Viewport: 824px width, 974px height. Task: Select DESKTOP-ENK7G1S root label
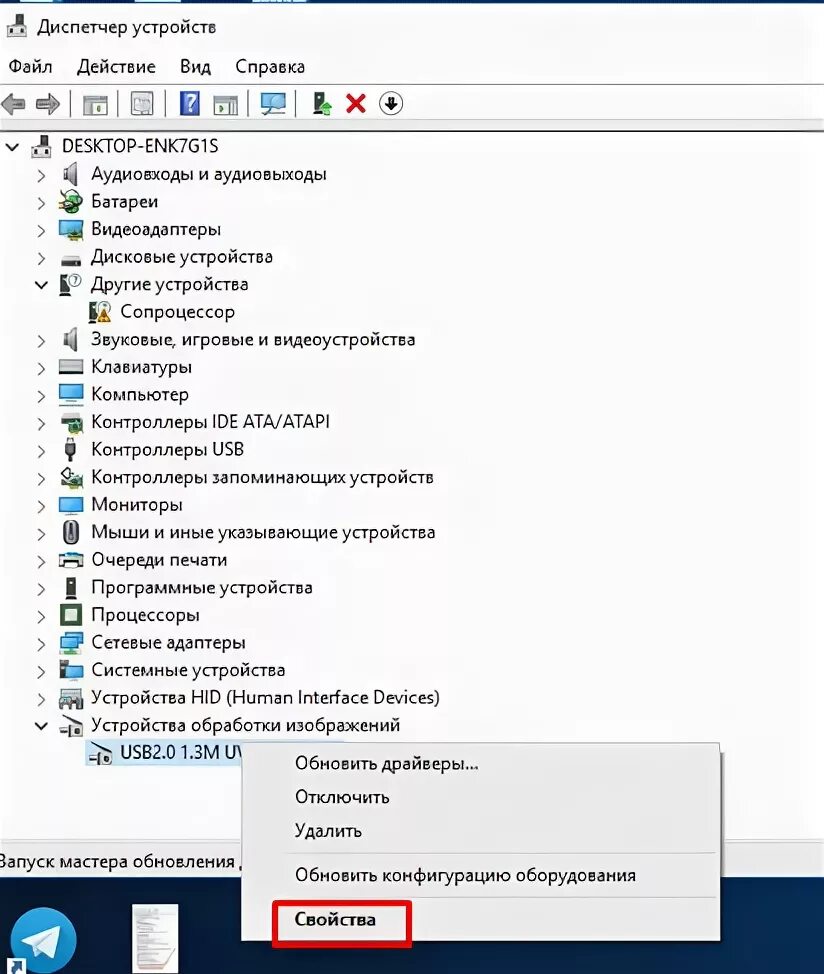(140, 146)
